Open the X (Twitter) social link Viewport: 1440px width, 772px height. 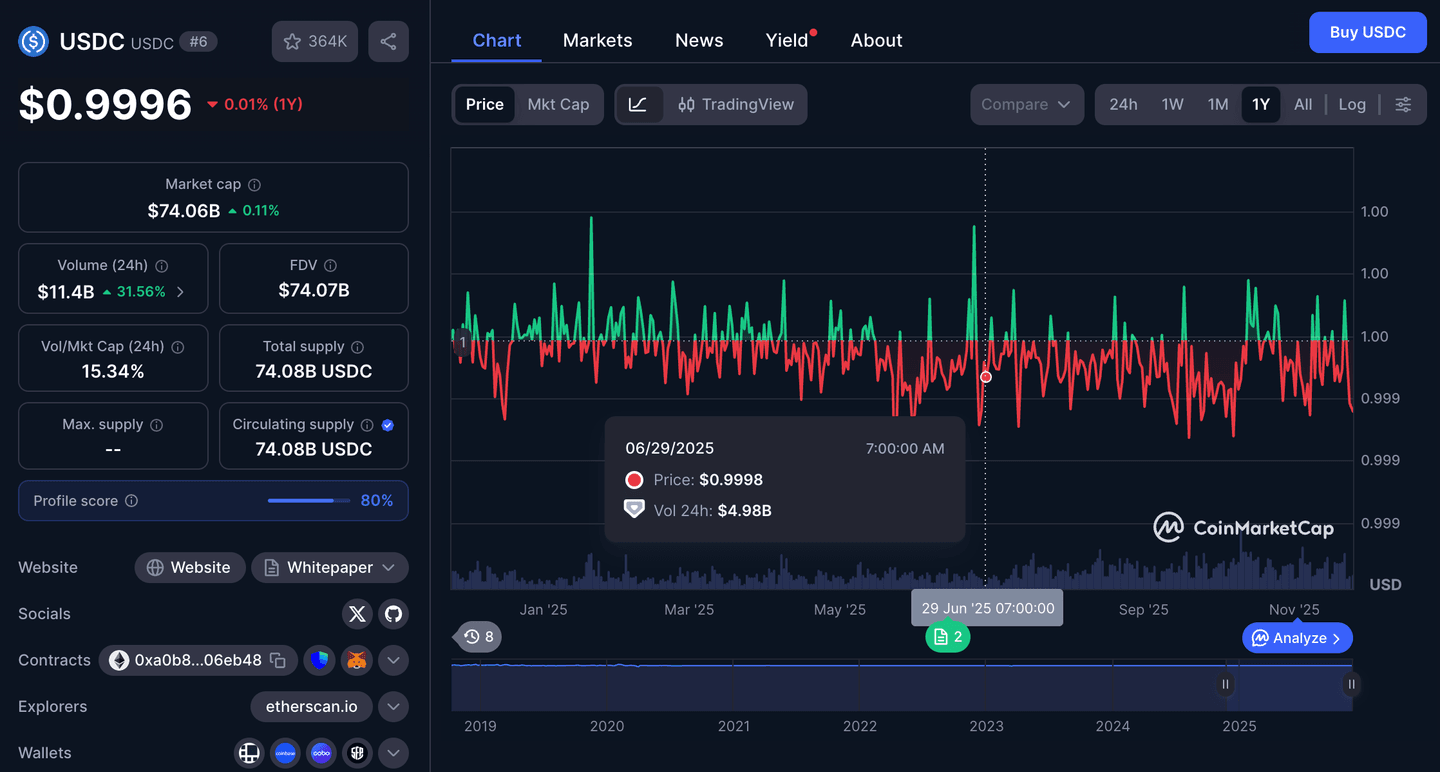tap(357, 614)
